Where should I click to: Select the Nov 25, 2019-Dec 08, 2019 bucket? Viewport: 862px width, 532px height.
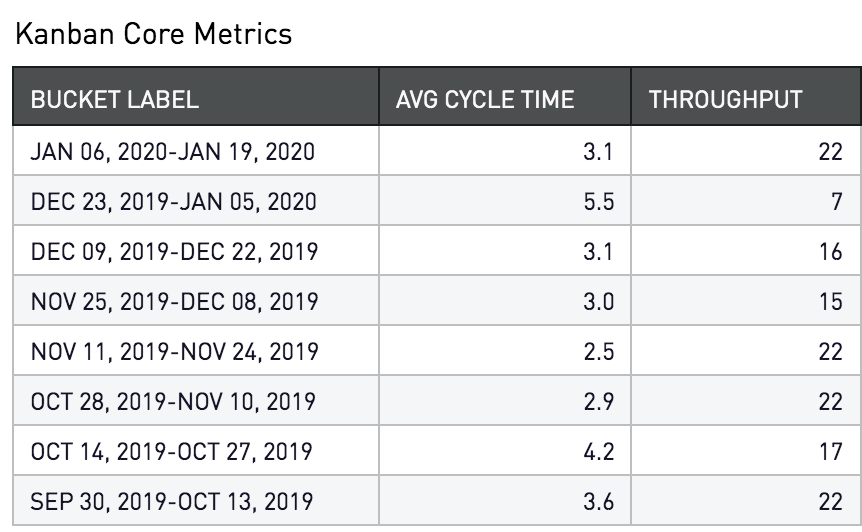tap(175, 302)
